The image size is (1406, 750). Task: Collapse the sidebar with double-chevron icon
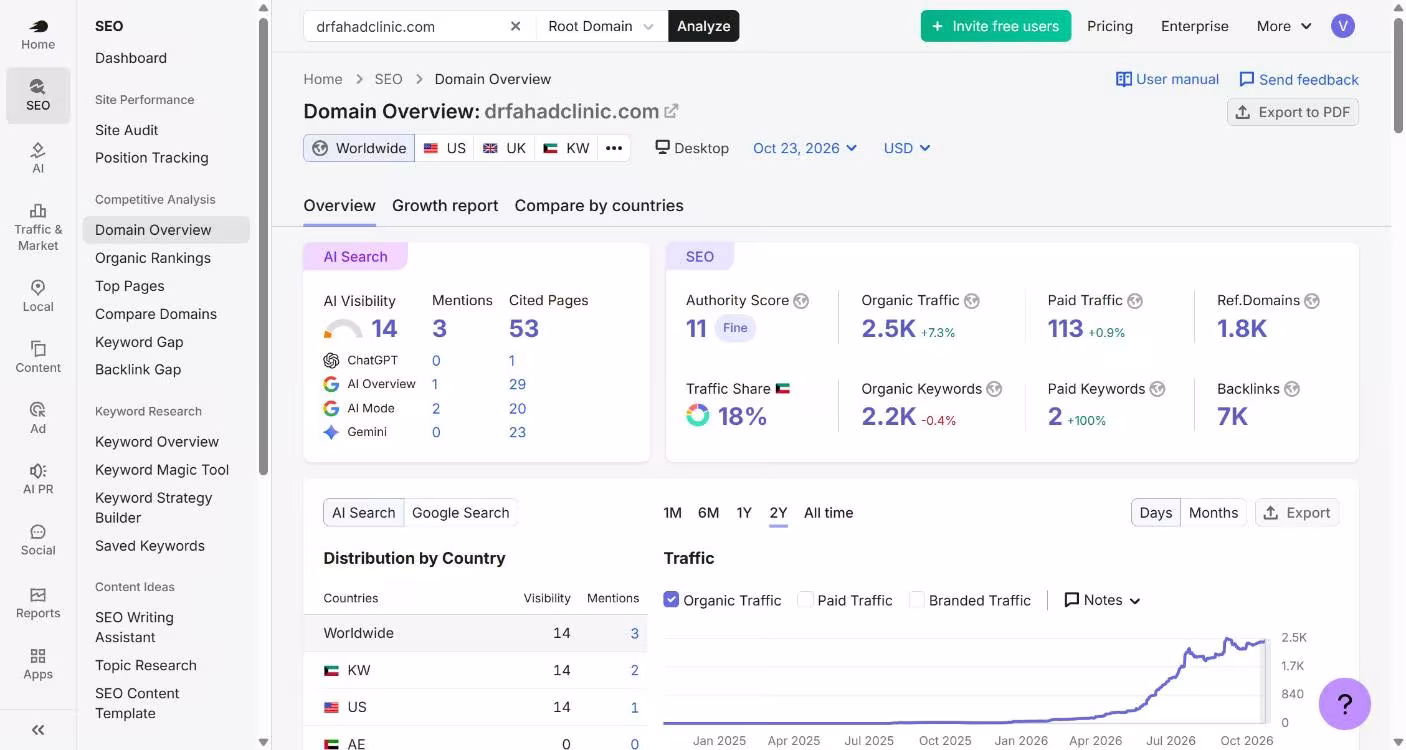click(38, 730)
